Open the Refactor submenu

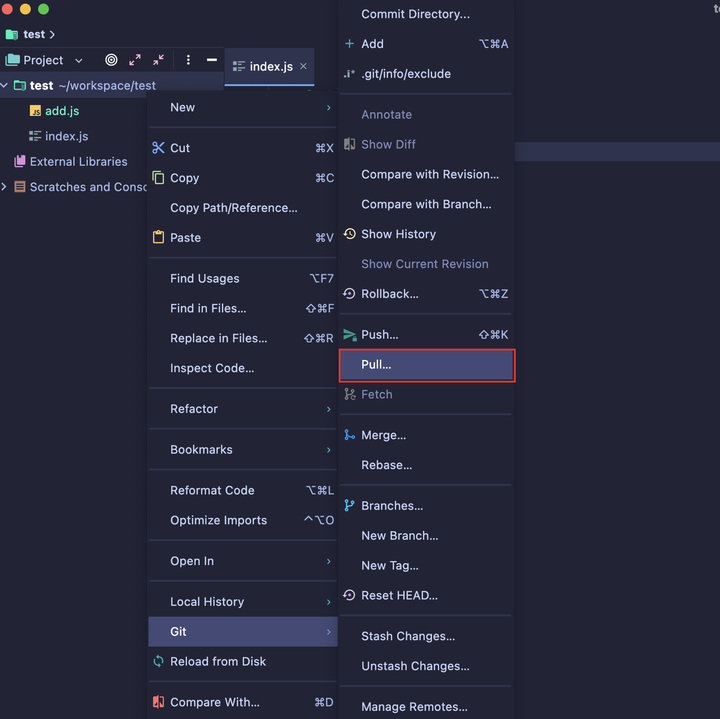(x=242, y=409)
